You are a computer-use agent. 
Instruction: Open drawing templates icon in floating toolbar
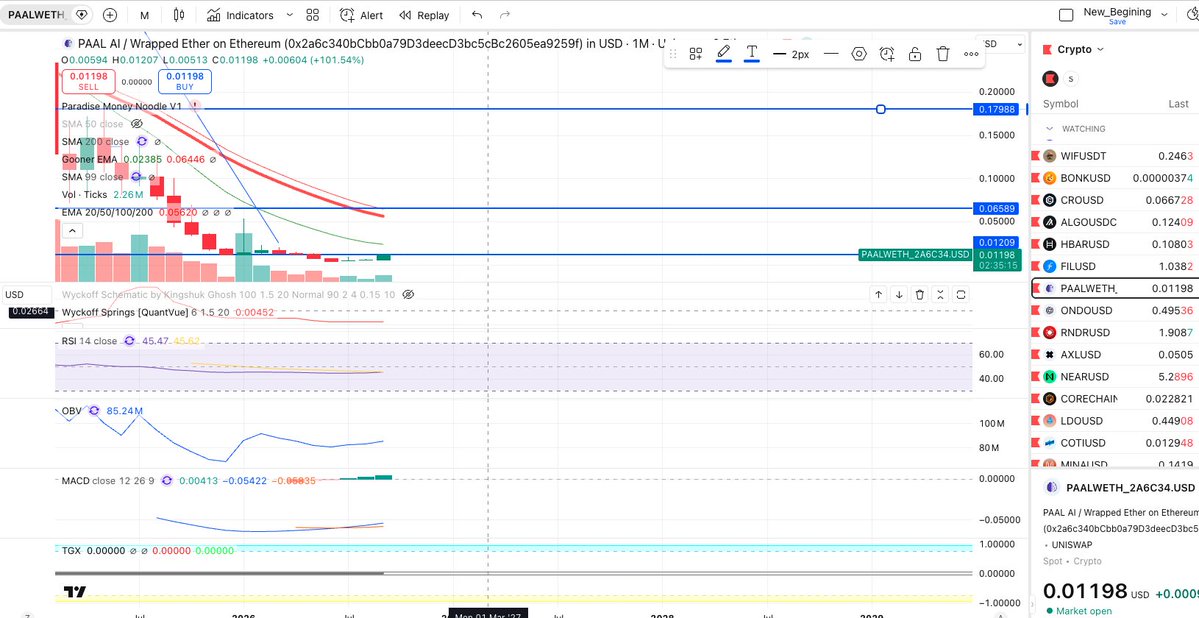tap(695, 54)
